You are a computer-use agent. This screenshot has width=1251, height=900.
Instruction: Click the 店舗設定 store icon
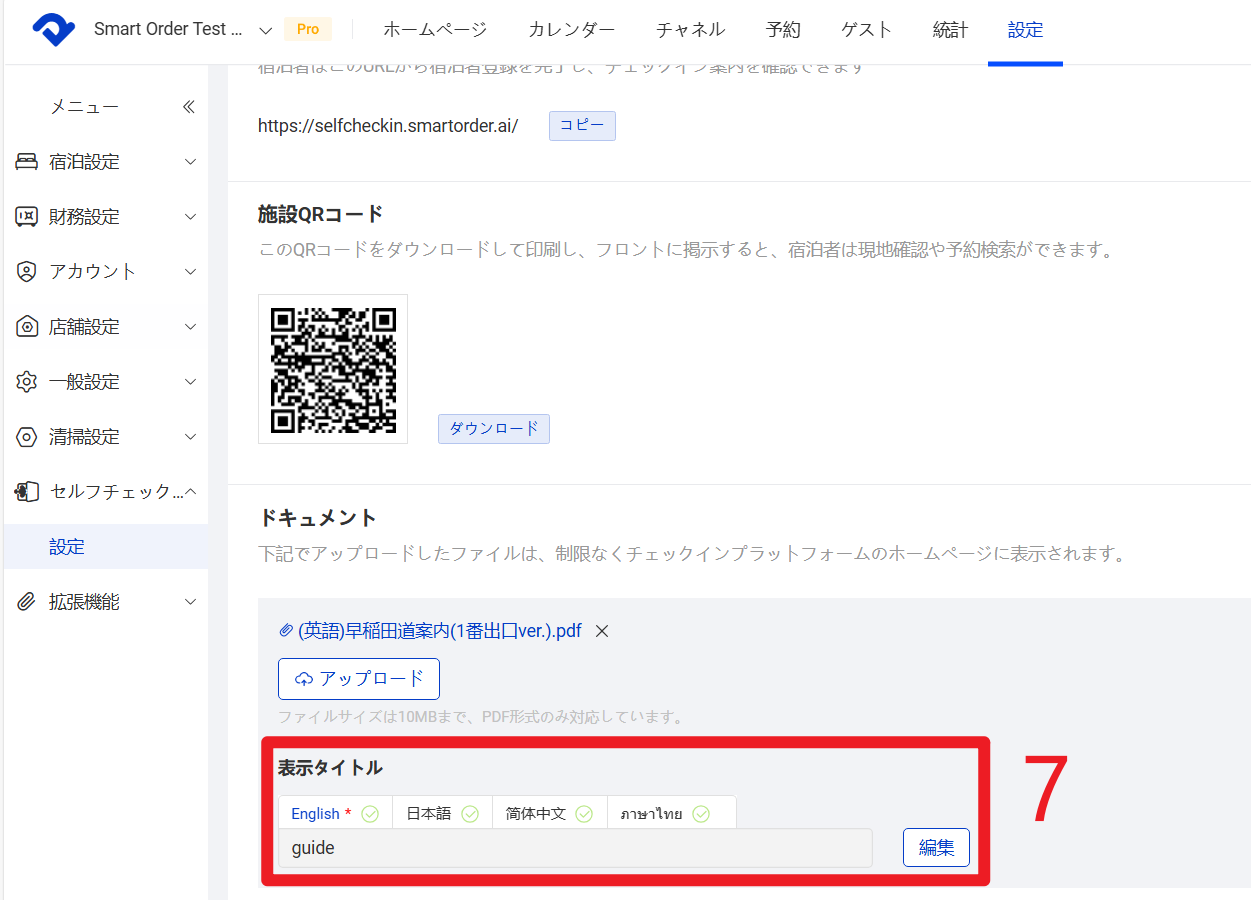pyautogui.click(x=27, y=327)
